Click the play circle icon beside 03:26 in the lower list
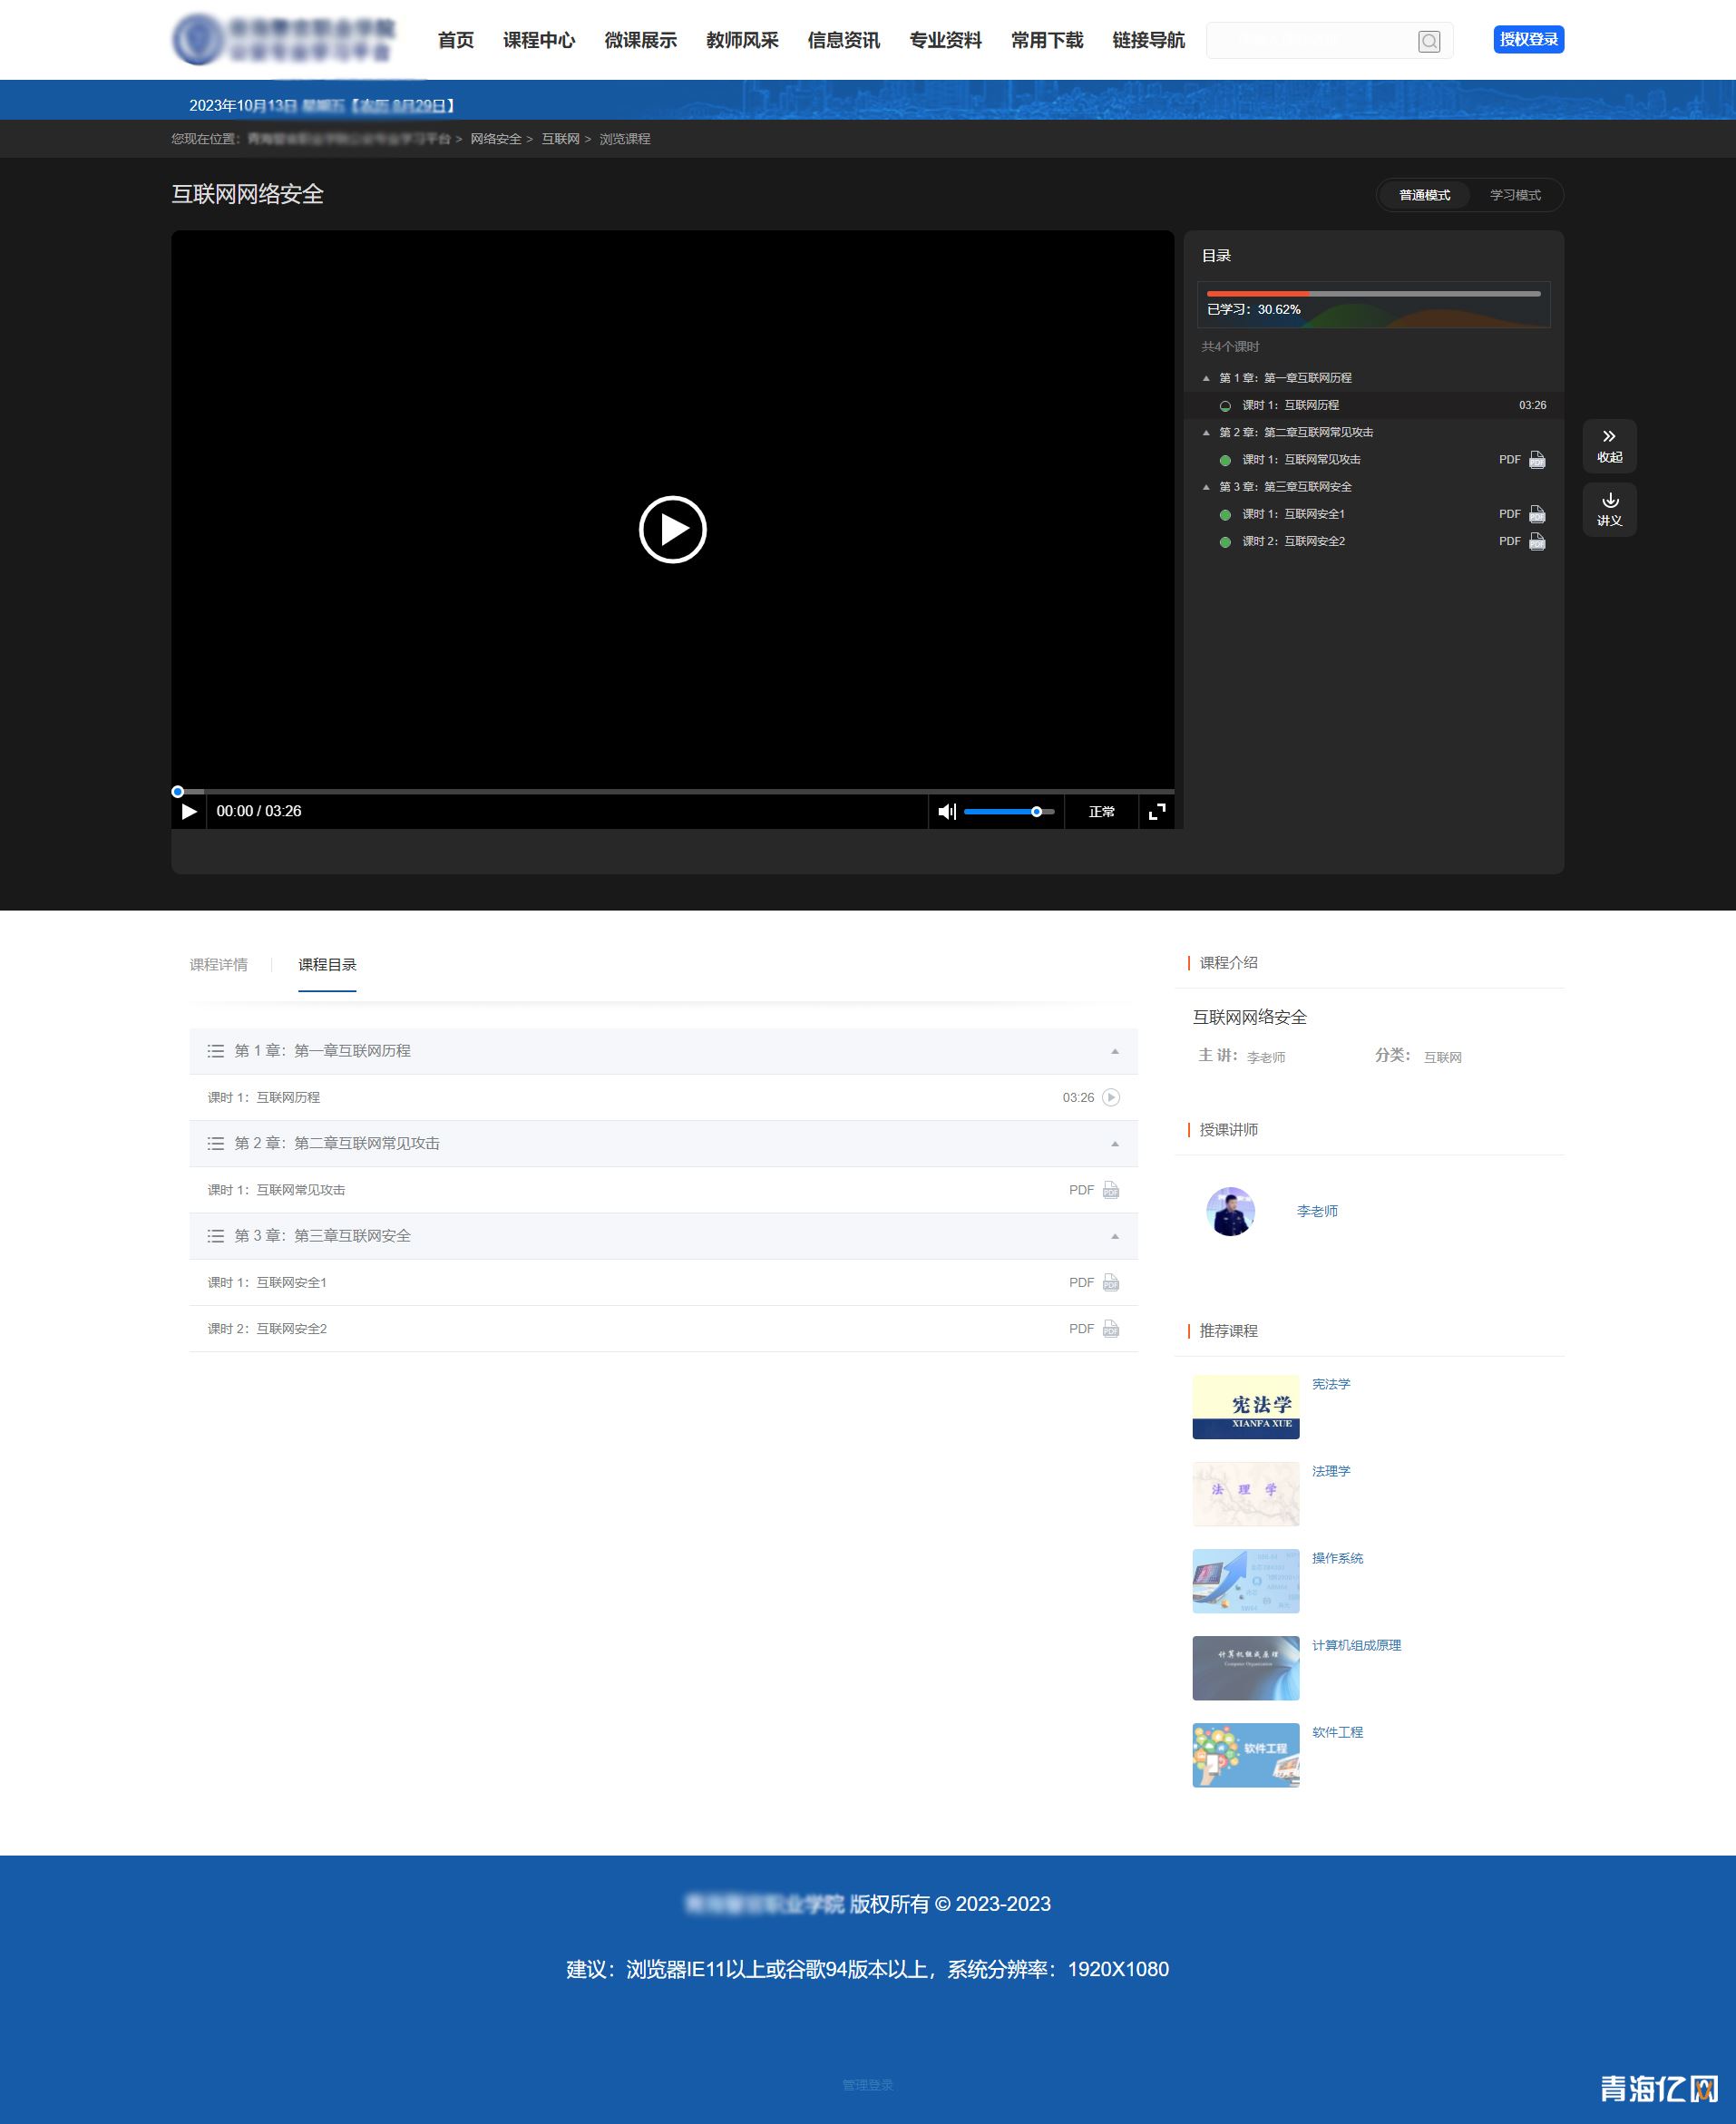Screen dimensions: 1736x2124 pos(1110,1097)
